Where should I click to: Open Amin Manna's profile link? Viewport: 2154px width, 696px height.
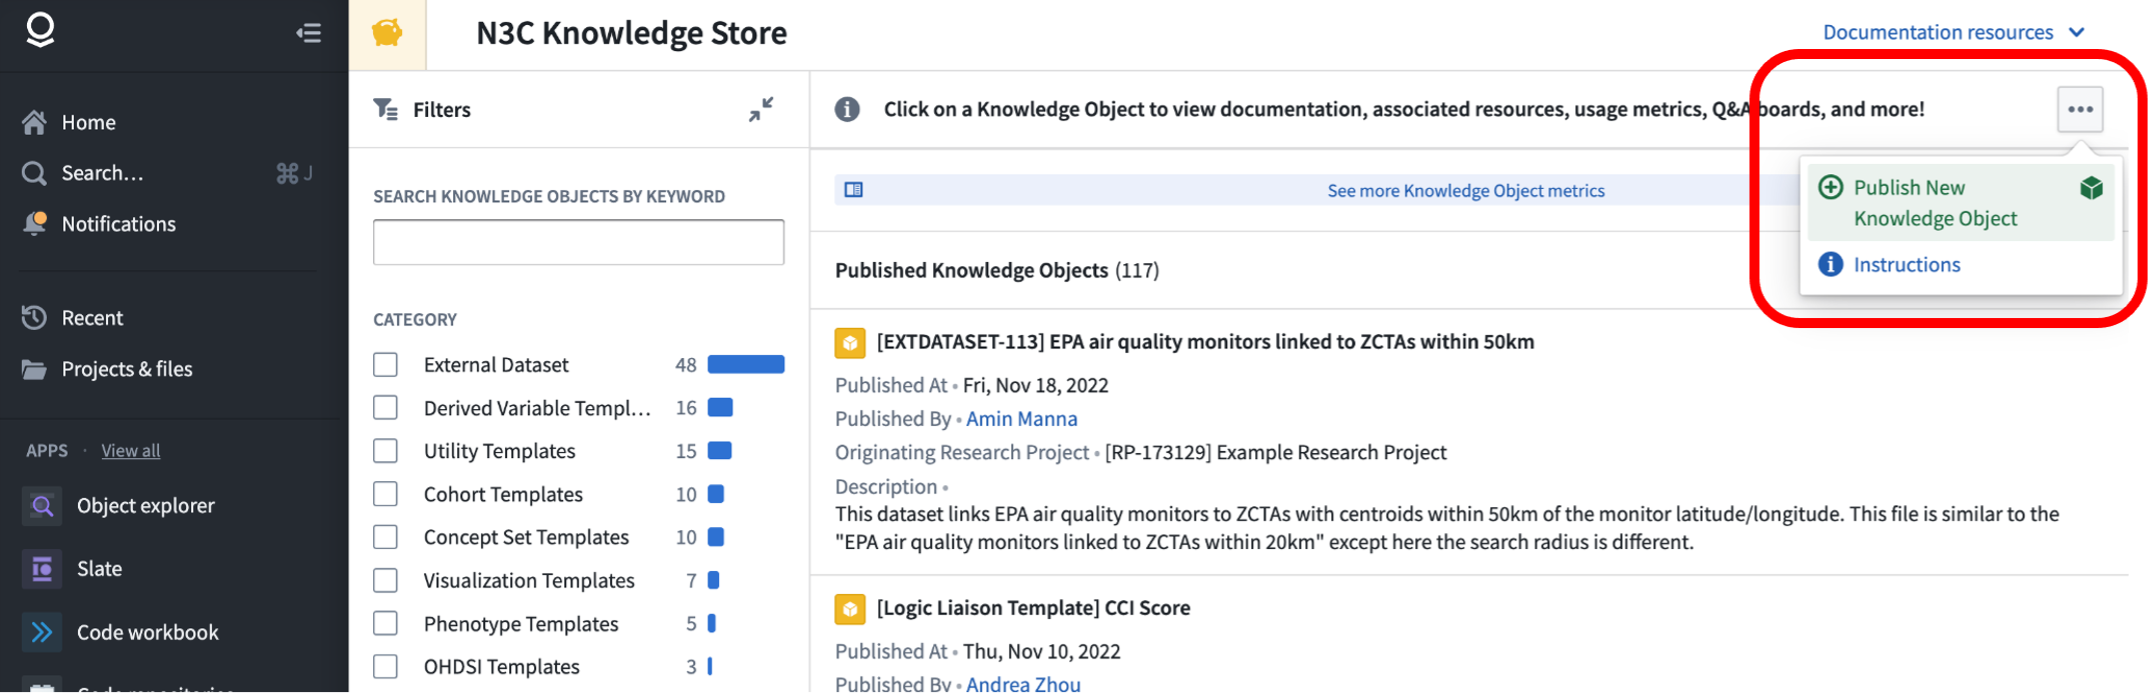1021,419
